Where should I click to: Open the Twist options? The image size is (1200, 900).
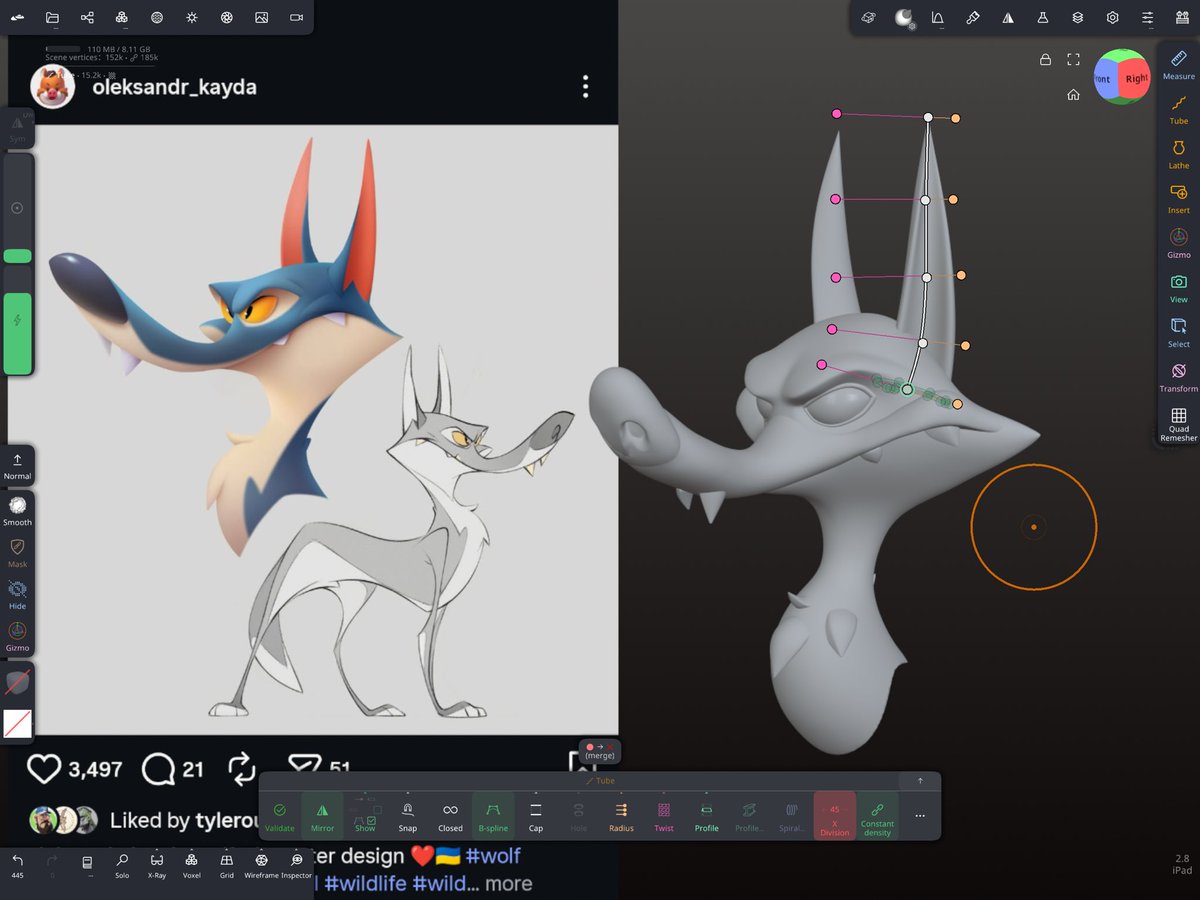664,815
